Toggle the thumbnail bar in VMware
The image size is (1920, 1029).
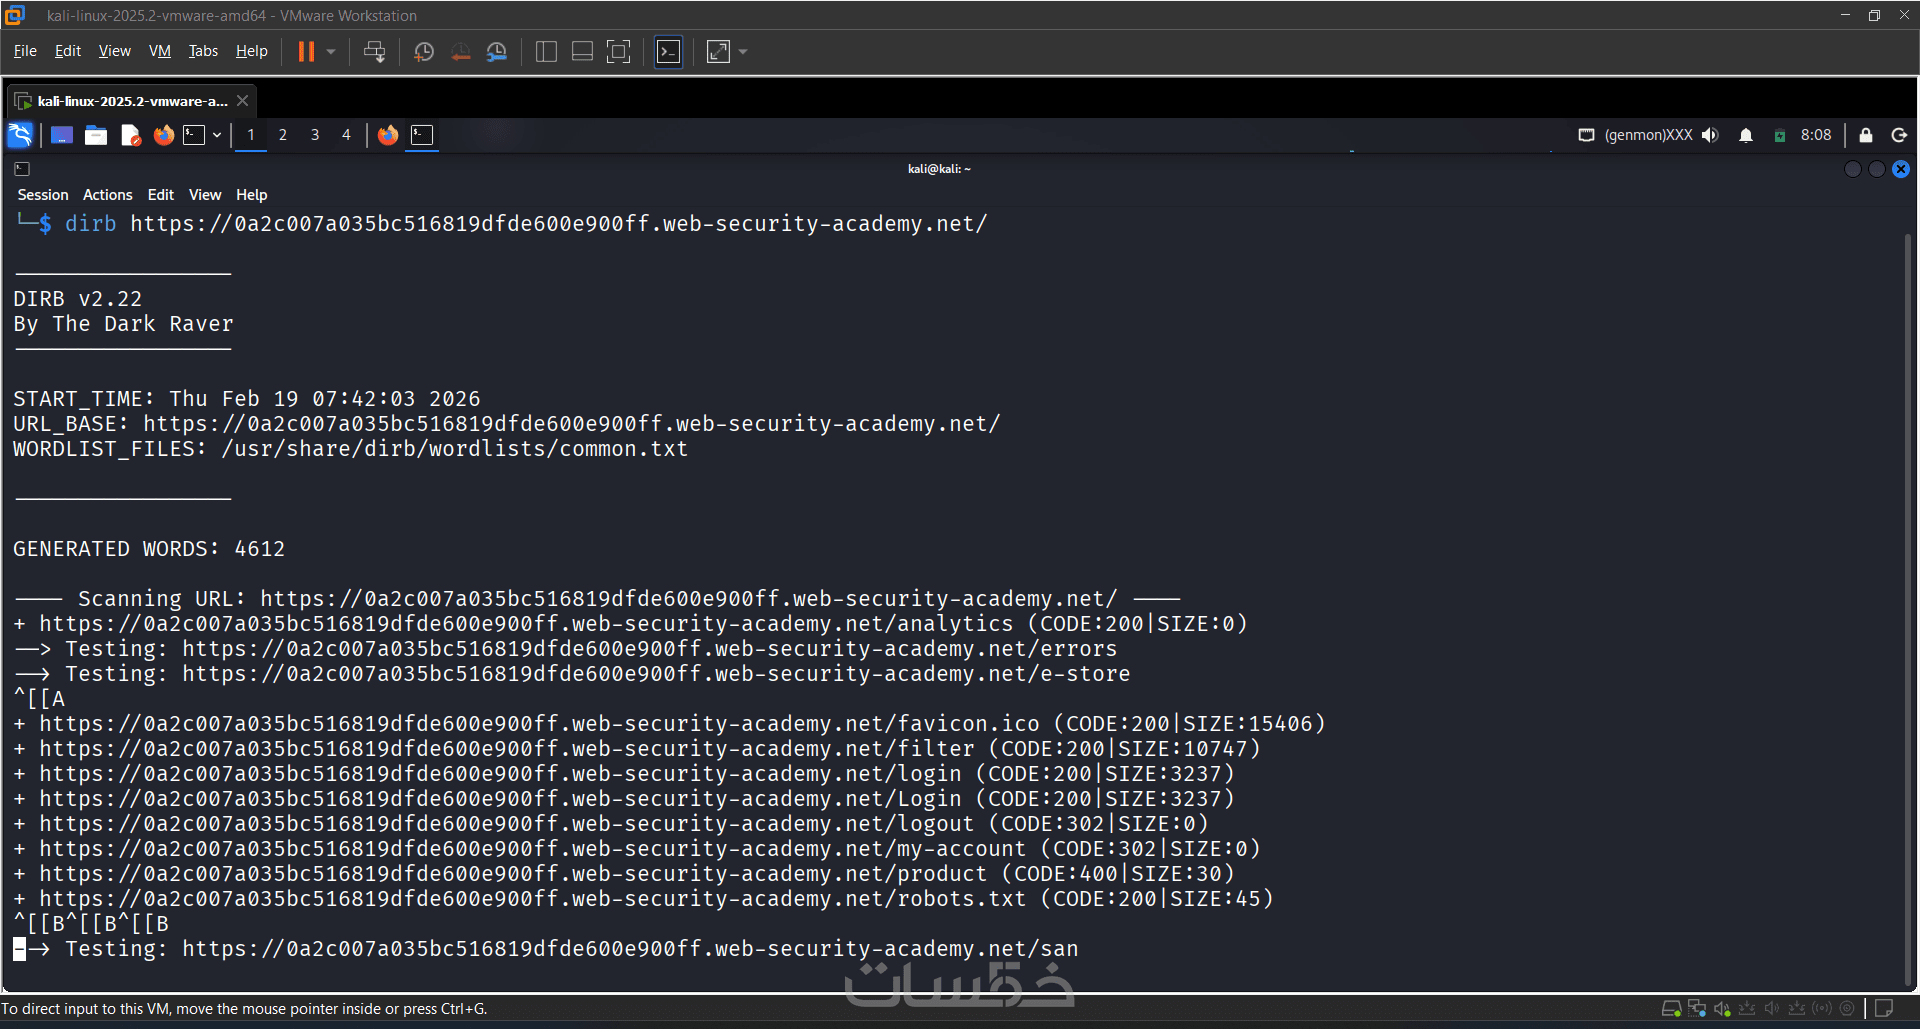coord(582,52)
